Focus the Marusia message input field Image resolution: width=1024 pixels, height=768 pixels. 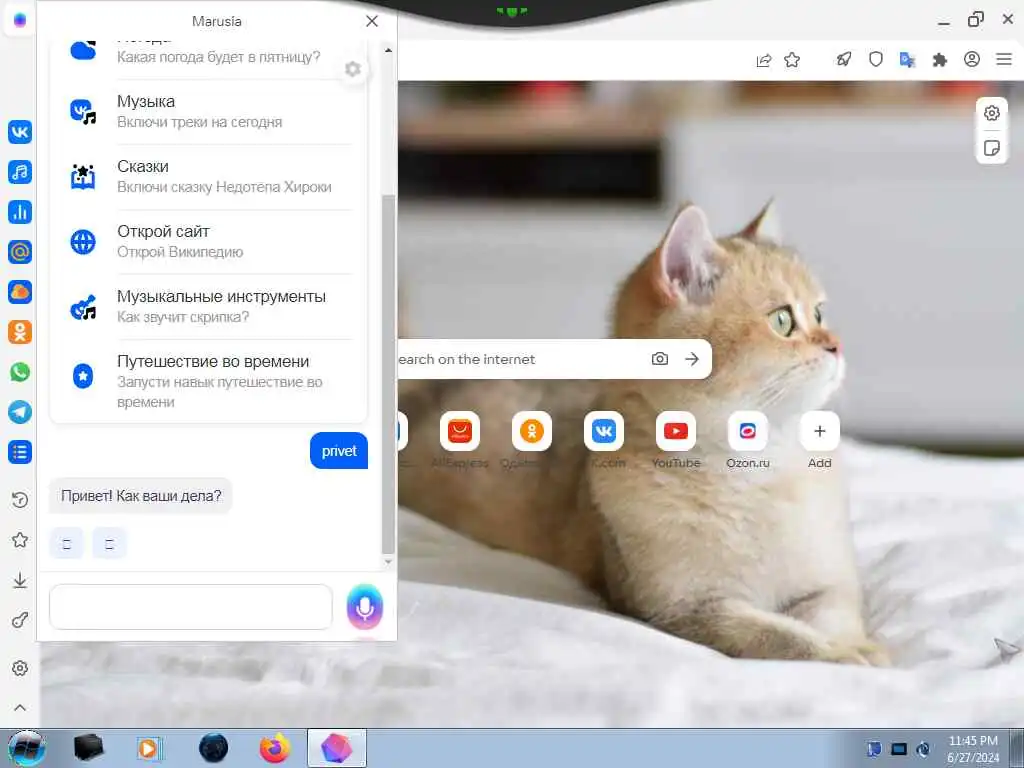191,607
